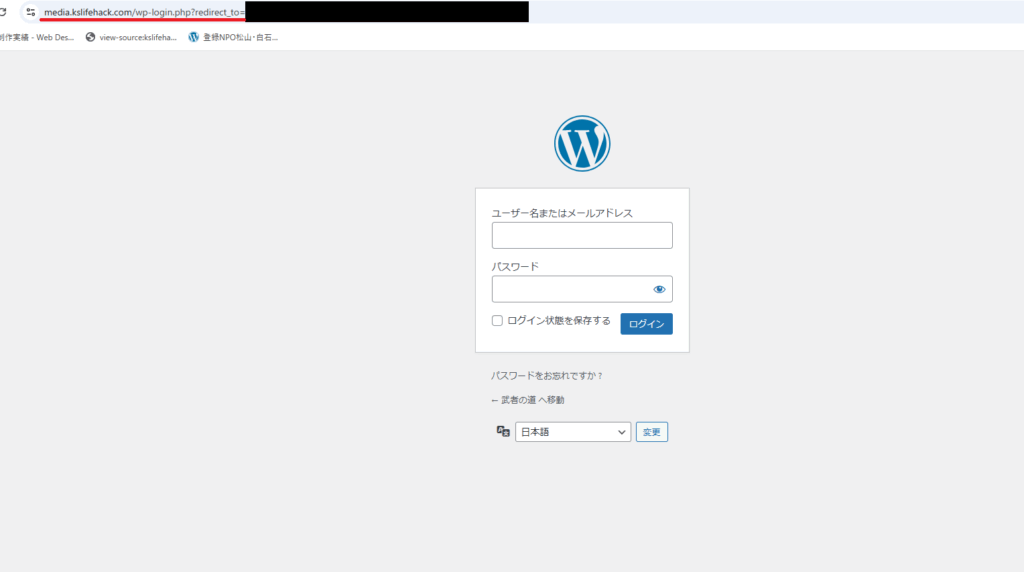Click the ログイン状態を保存する label text
Viewport: 1024px width, 572px height.
pyautogui.click(x=558, y=321)
